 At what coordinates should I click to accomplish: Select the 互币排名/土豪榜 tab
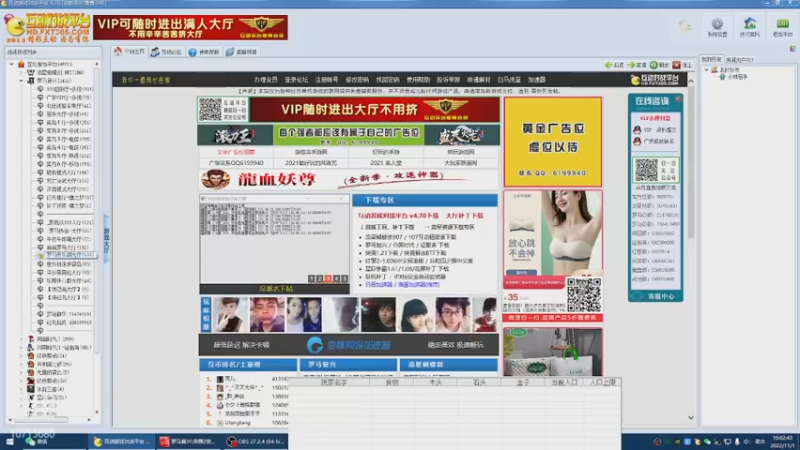coord(248,365)
